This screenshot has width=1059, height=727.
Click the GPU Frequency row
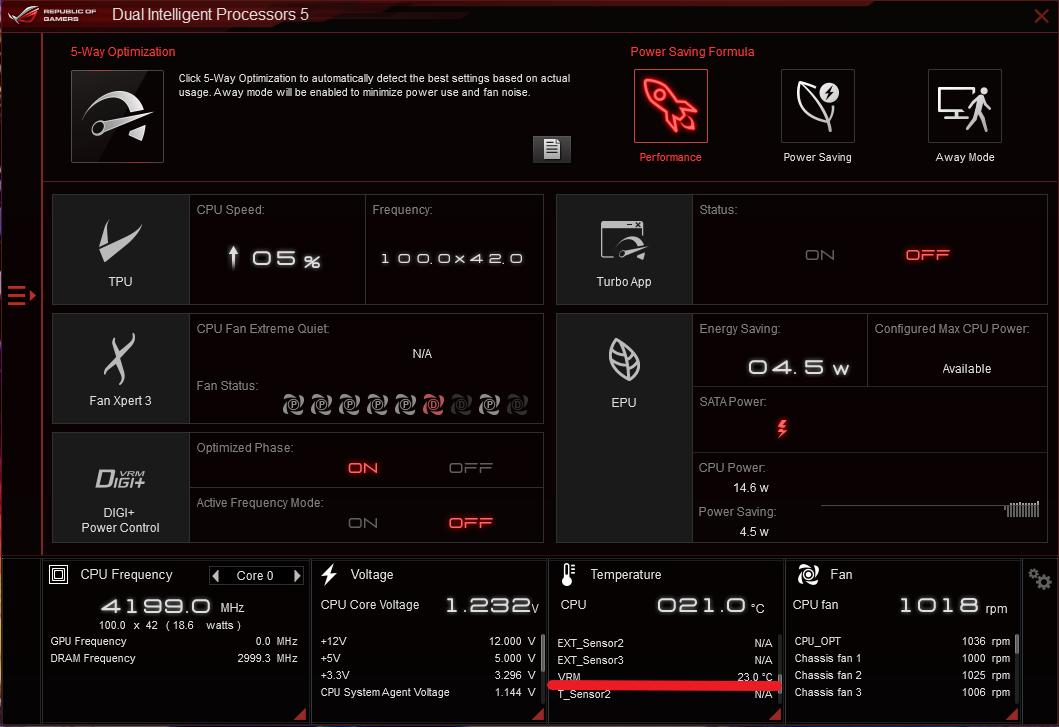pyautogui.click(x=174, y=641)
